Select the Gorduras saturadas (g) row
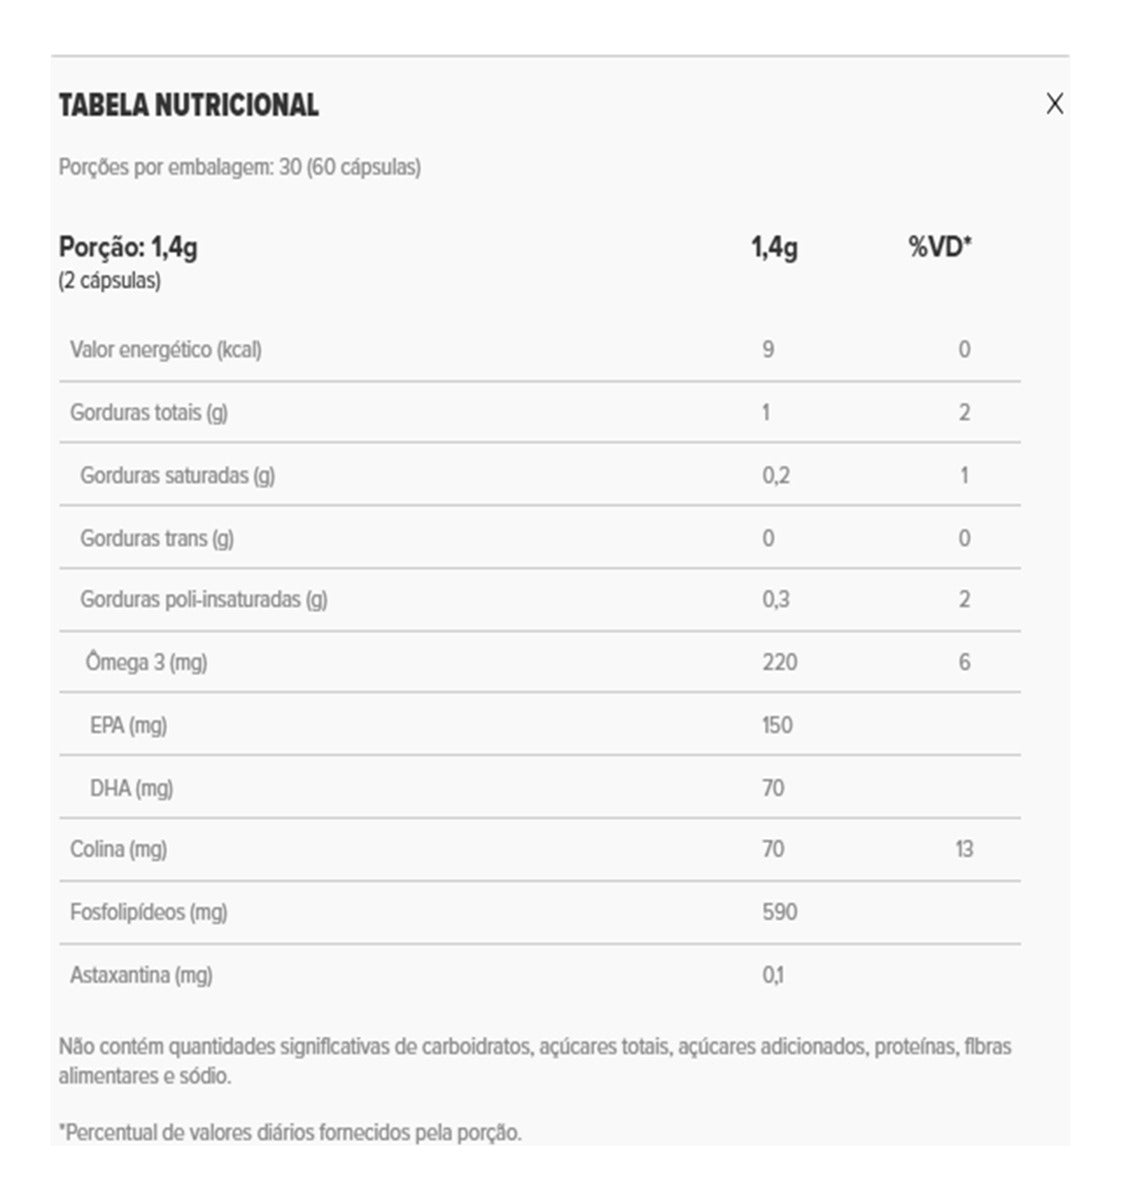The image size is (1121, 1200). [x=540, y=475]
